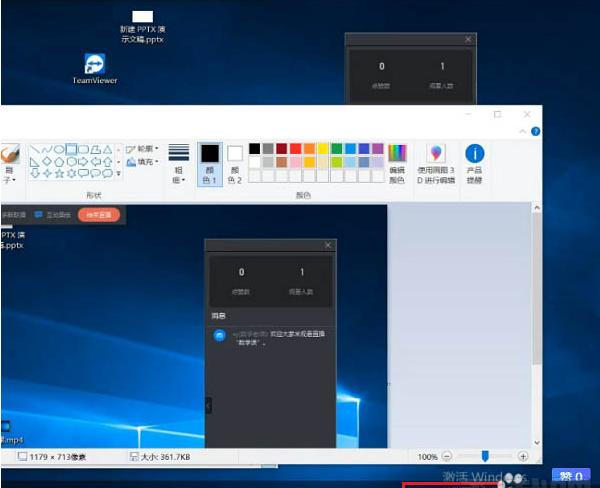Click the zoom out minus button
Image resolution: width=600 pixels, height=488 pixels.
point(447,456)
